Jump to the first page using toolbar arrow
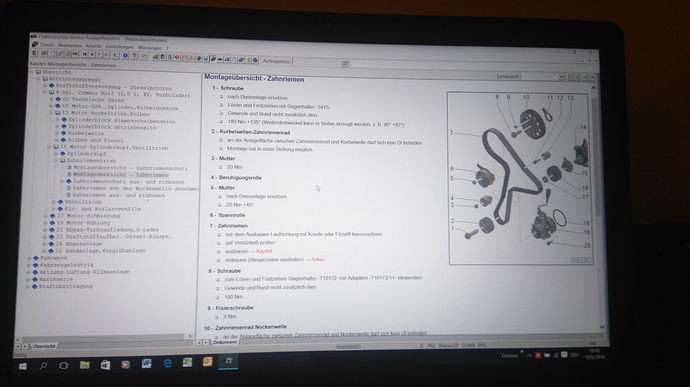The width and height of the screenshot is (690, 387). point(84,54)
